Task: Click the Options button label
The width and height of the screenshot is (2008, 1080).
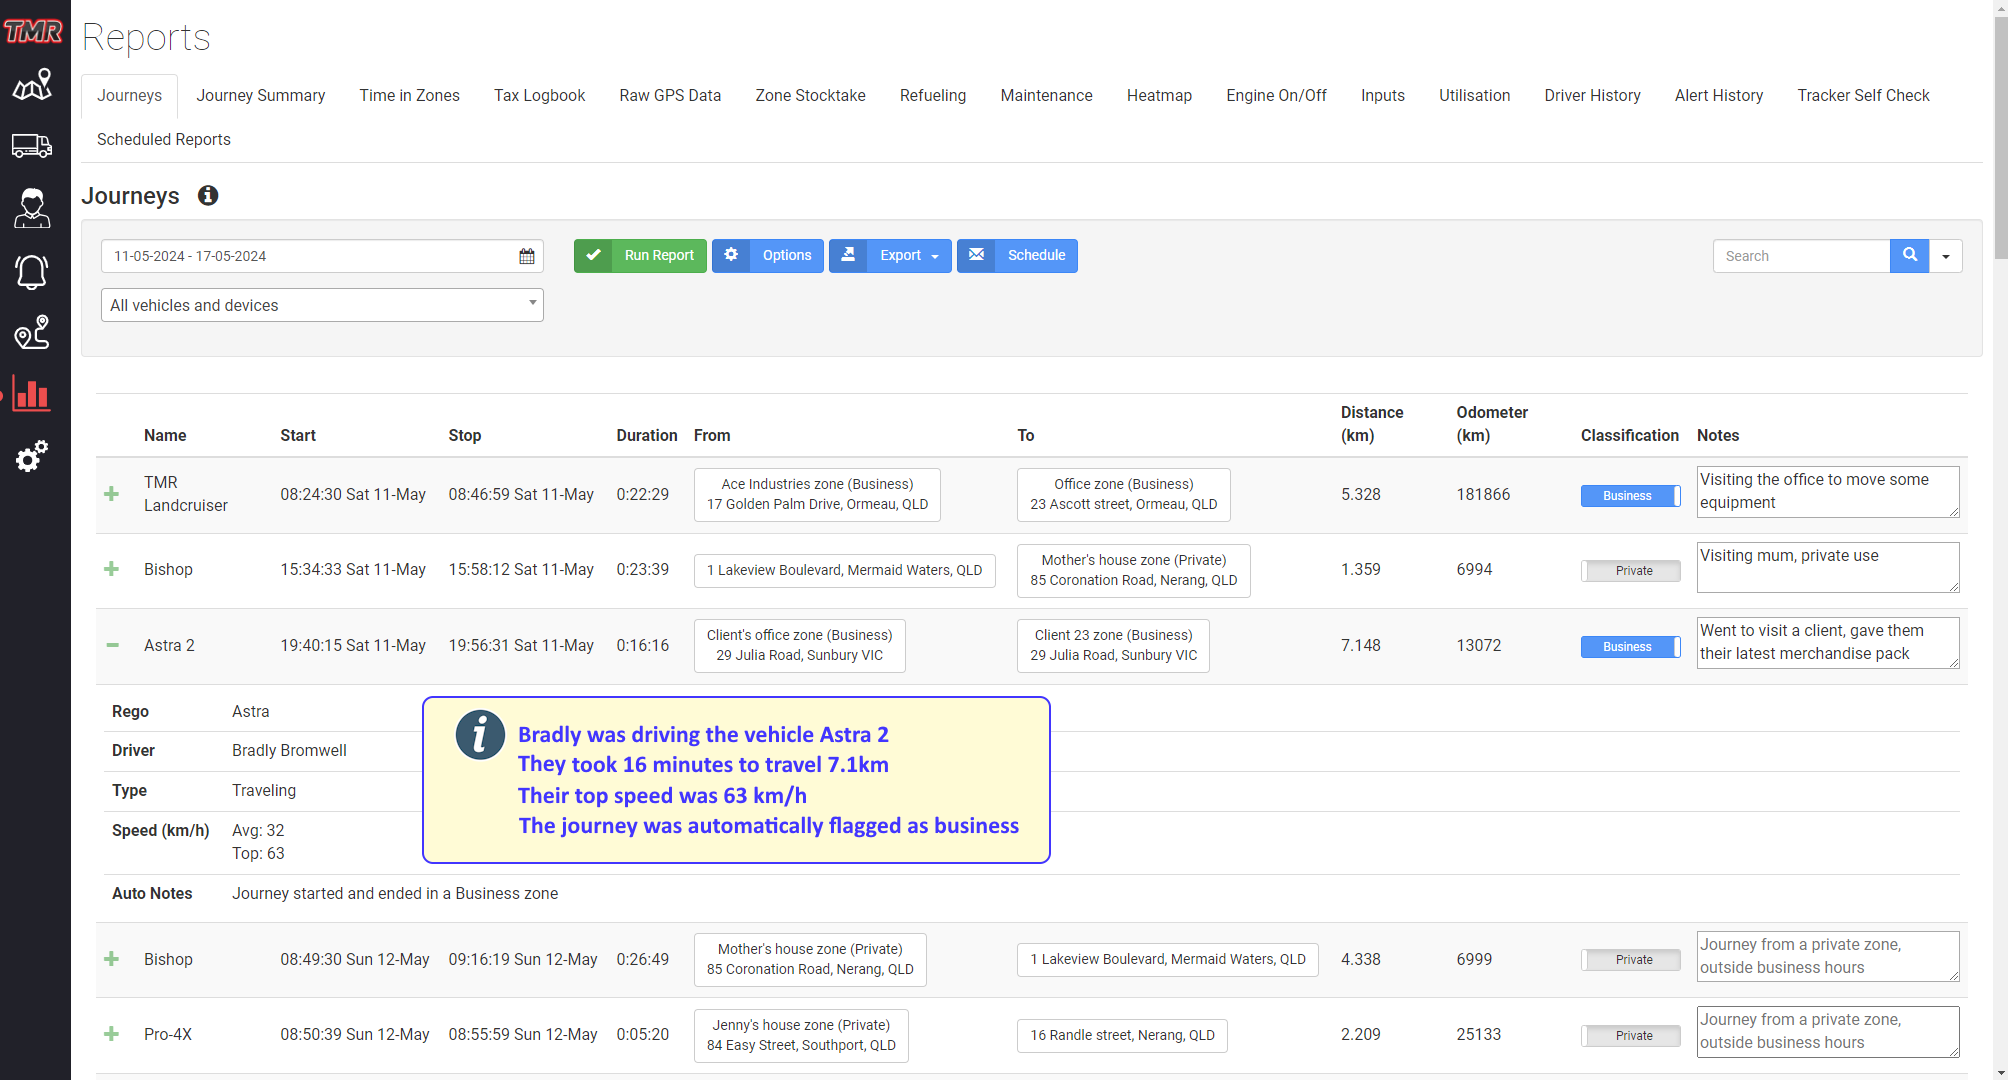Action: tap(787, 255)
